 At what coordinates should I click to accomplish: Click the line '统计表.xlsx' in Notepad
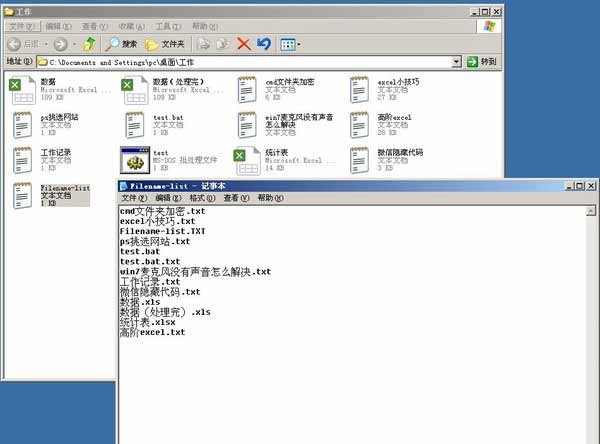coord(147,322)
